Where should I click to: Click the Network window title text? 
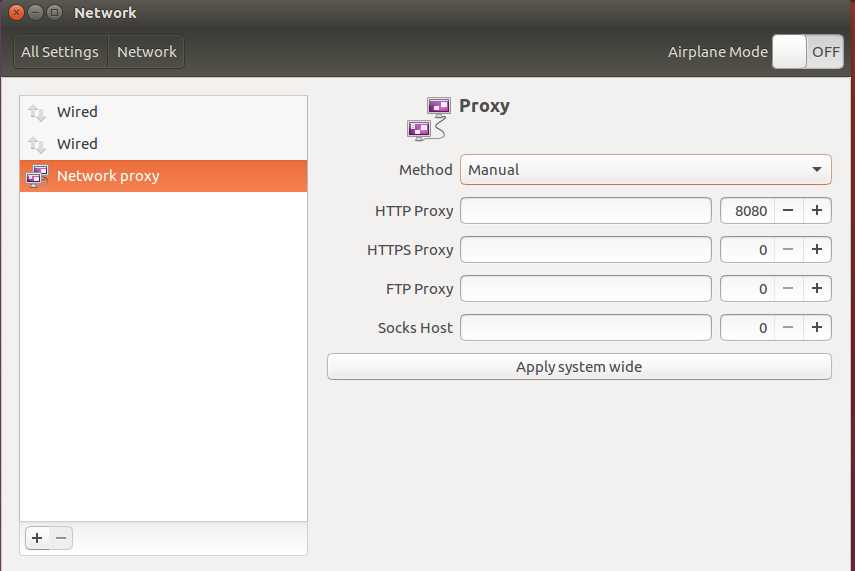(105, 13)
